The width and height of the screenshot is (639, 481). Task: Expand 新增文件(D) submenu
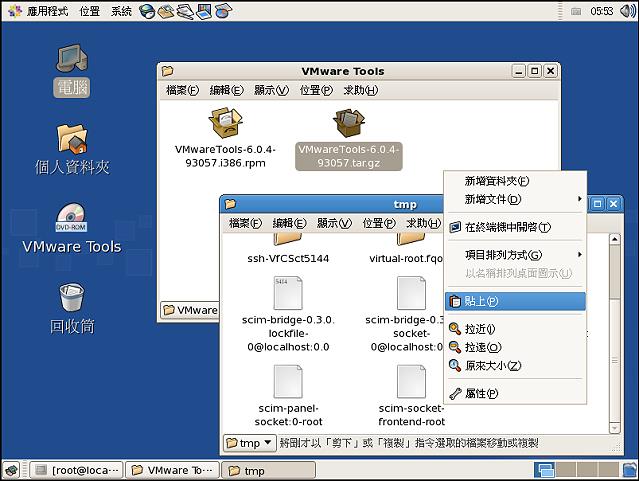(515, 199)
